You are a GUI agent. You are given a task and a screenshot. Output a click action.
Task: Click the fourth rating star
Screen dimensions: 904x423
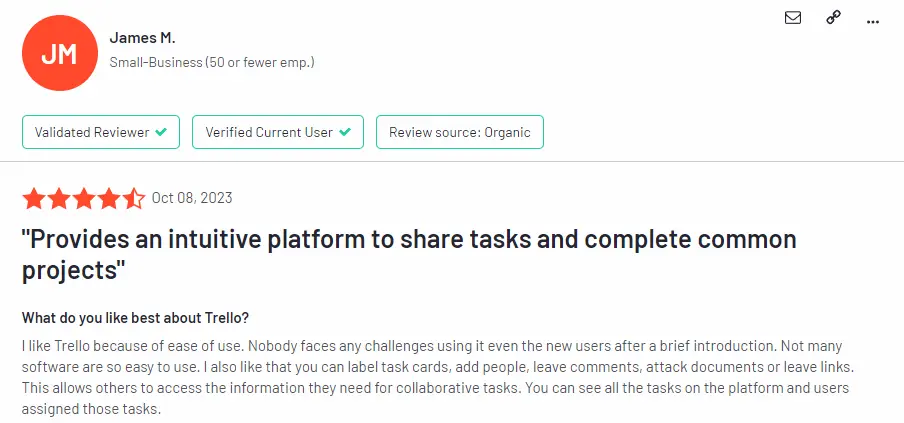click(108, 198)
